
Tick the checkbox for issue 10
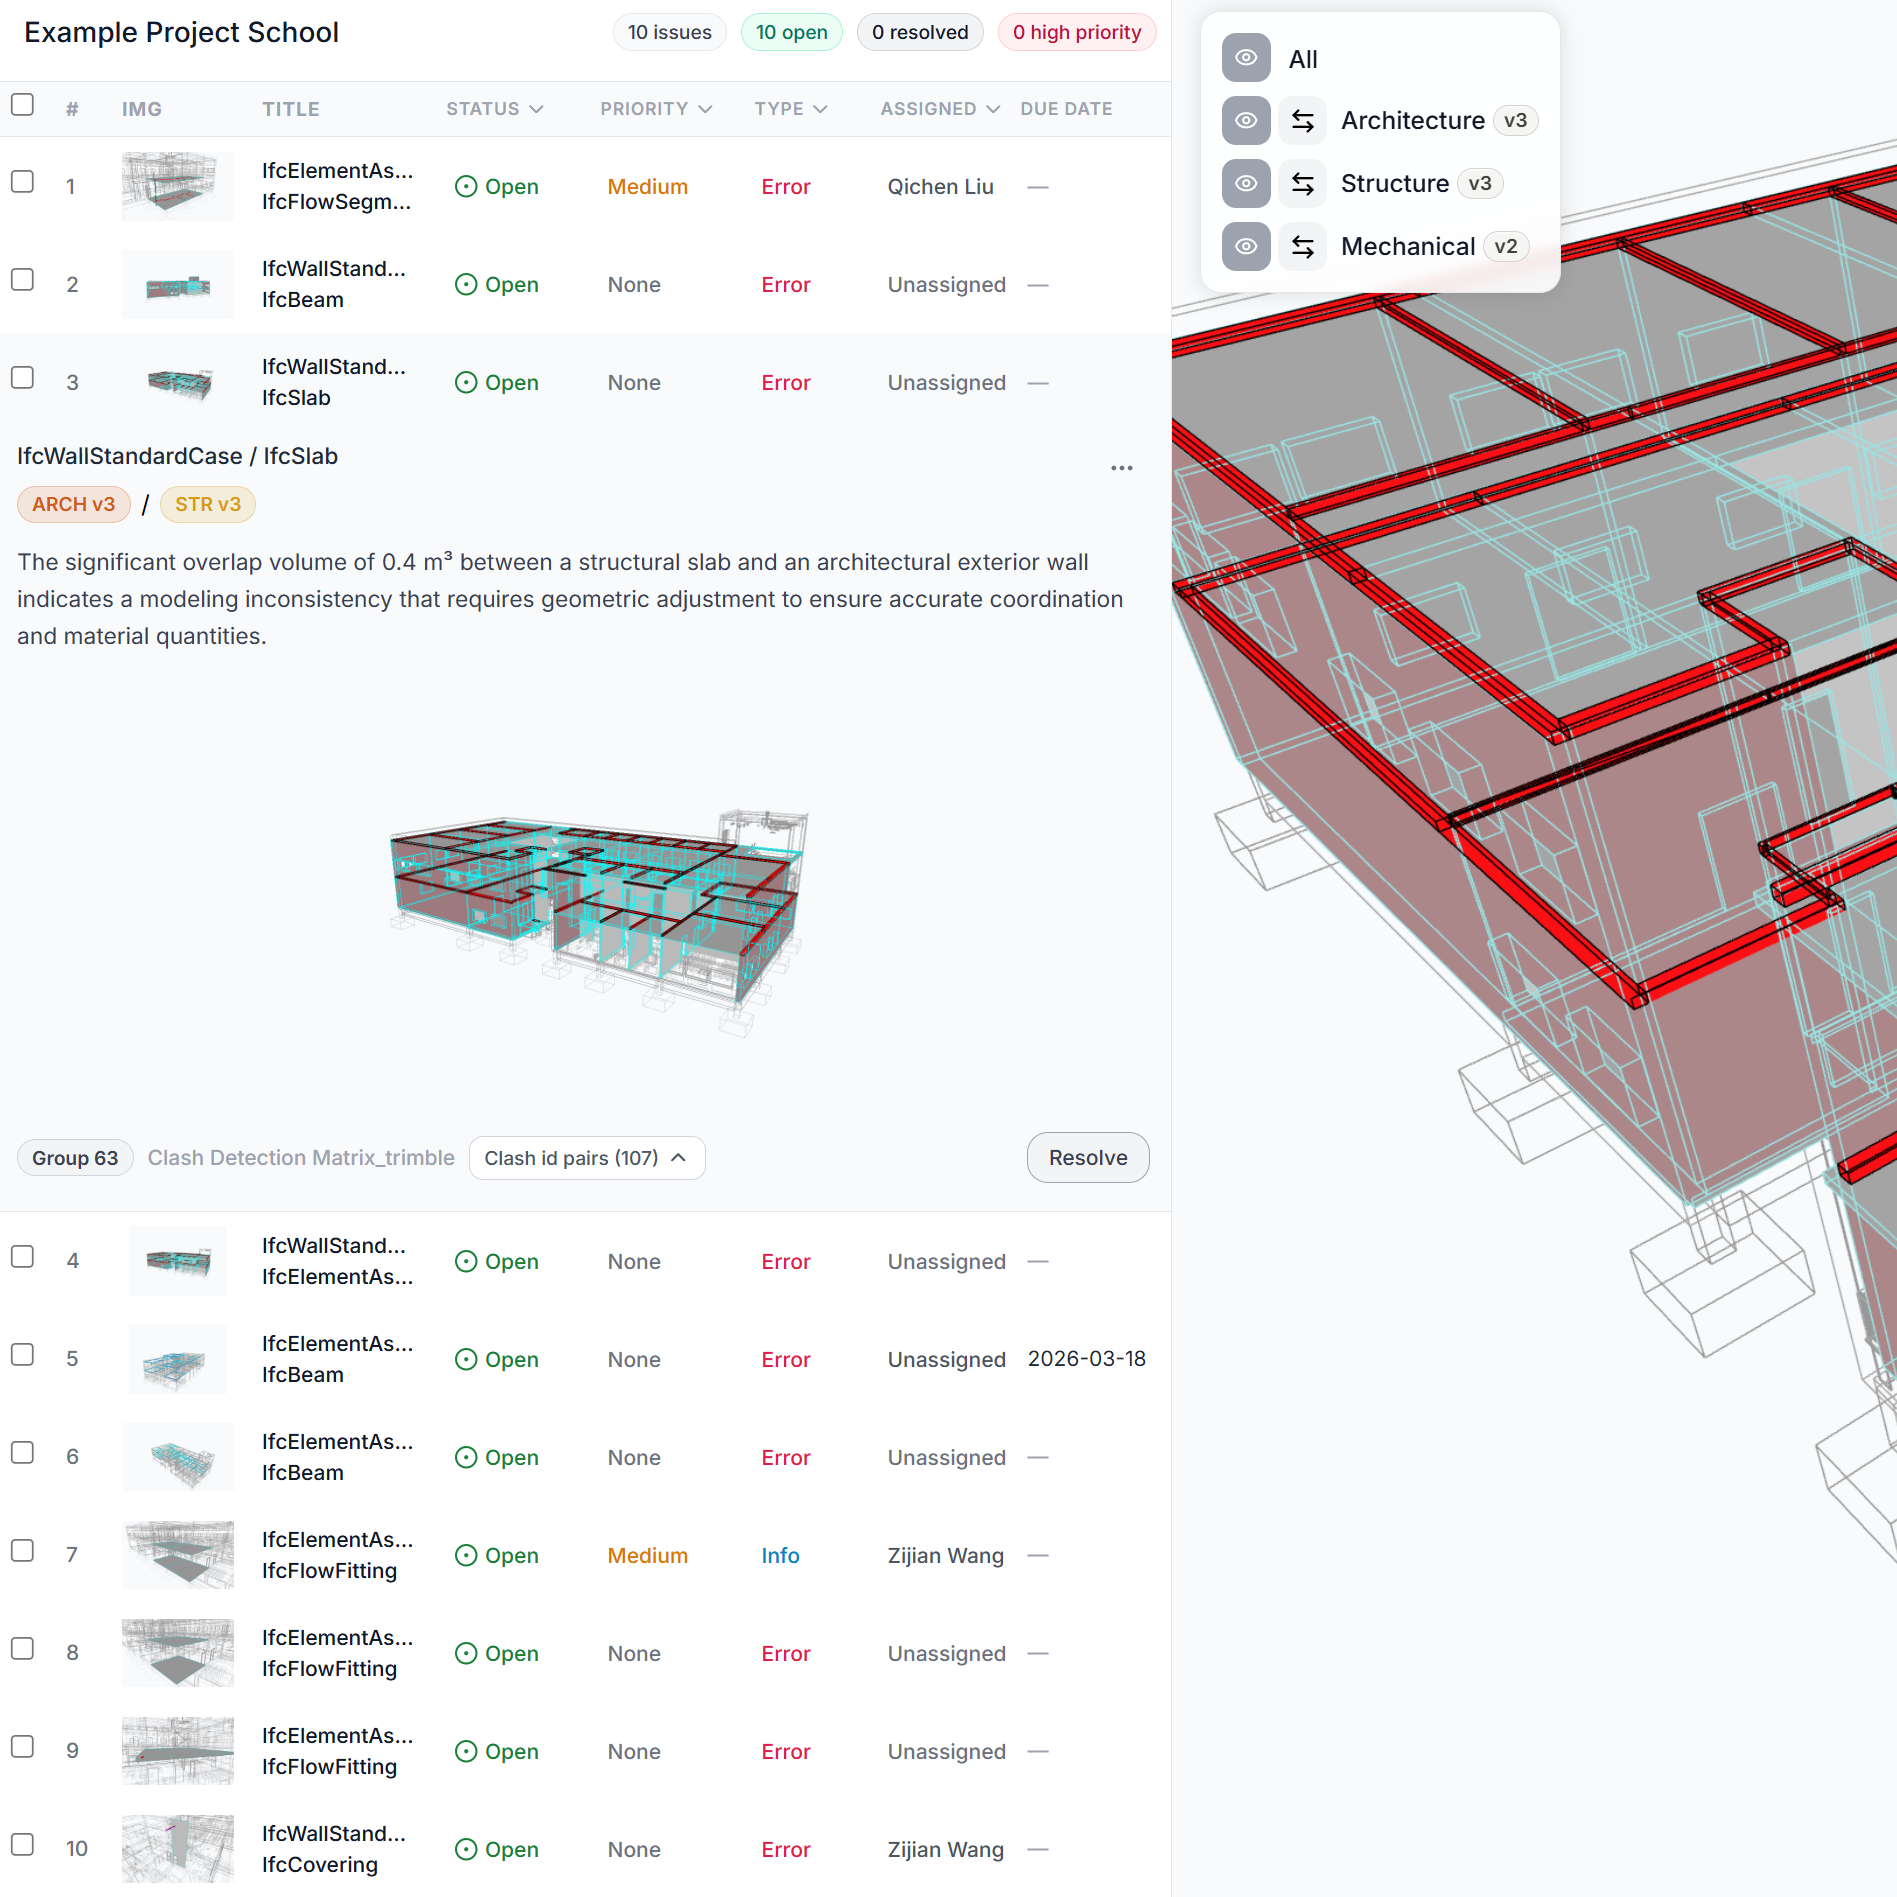[22, 1845]
